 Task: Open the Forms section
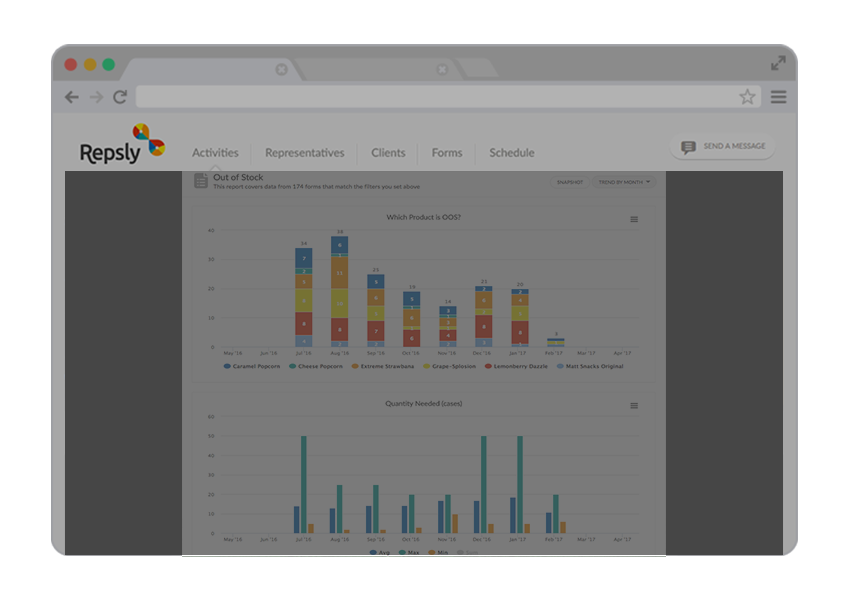[446, 153]
